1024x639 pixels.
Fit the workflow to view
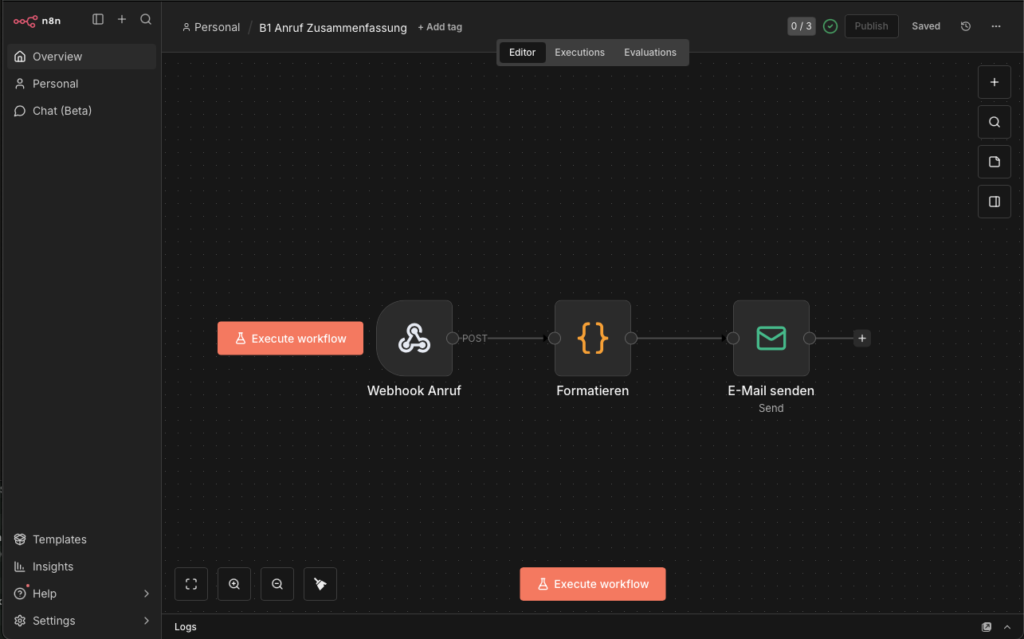(x=191, y=584)
